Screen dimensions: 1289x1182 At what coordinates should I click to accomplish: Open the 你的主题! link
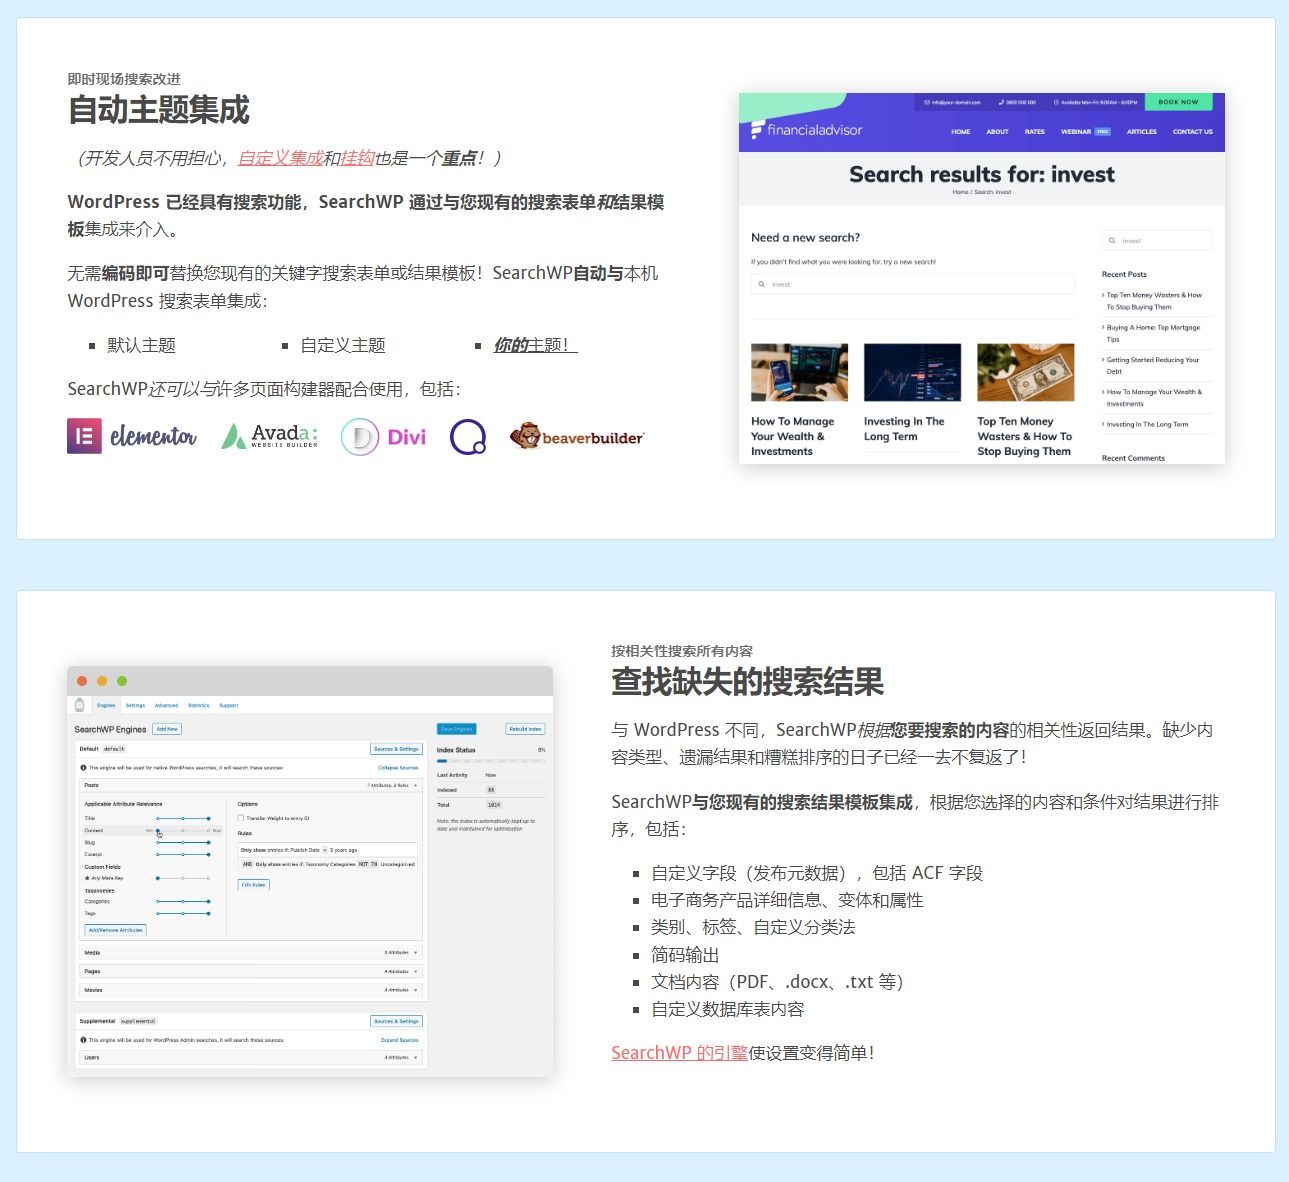click(x=535, y=345)
